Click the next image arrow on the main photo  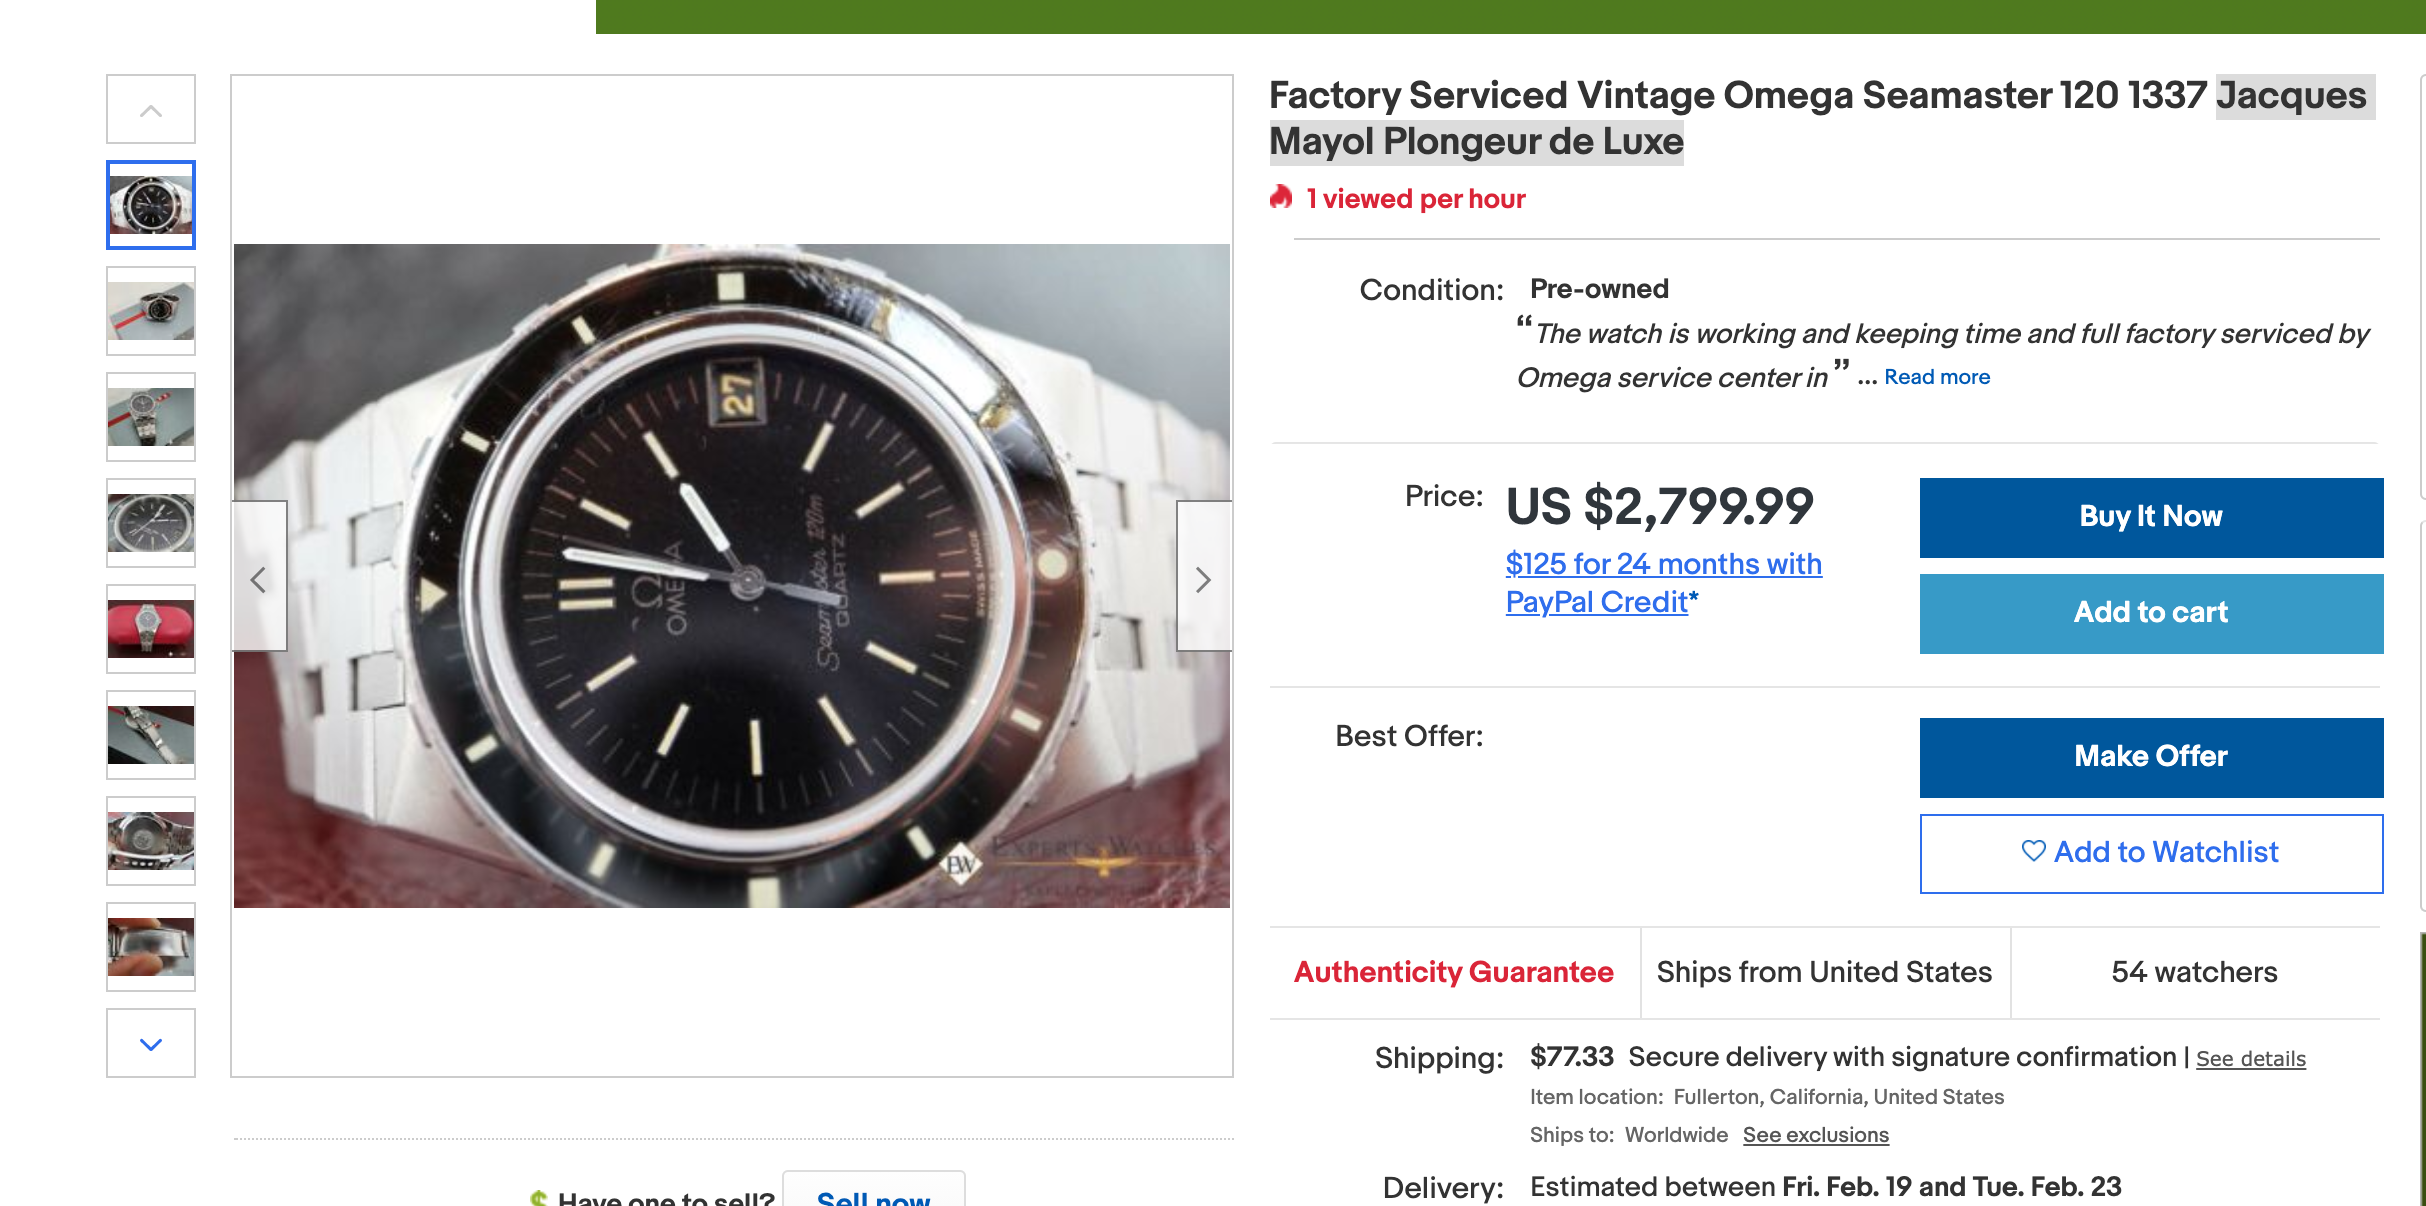pos(1203,578)
